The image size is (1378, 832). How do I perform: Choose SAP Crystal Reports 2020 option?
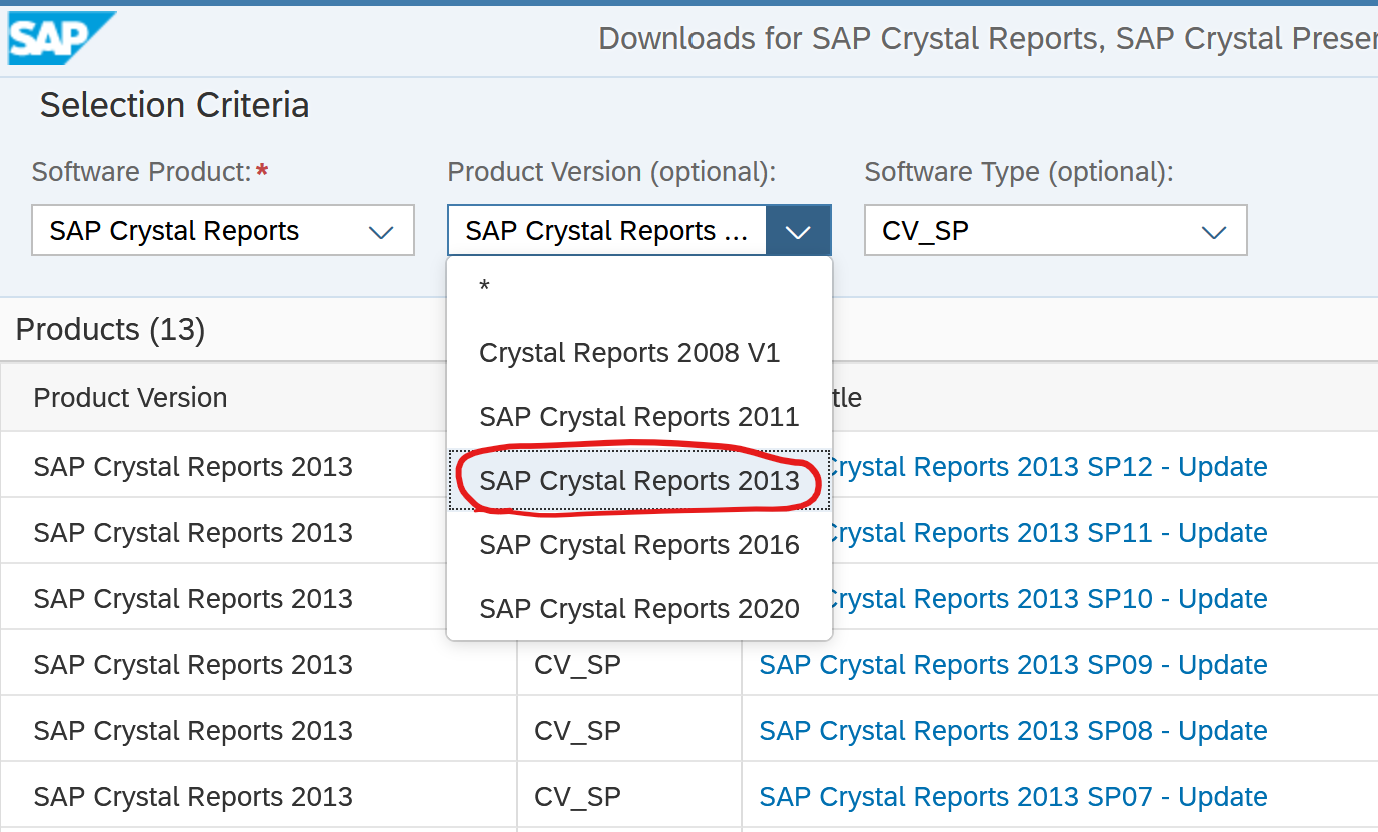coord(639,609)
